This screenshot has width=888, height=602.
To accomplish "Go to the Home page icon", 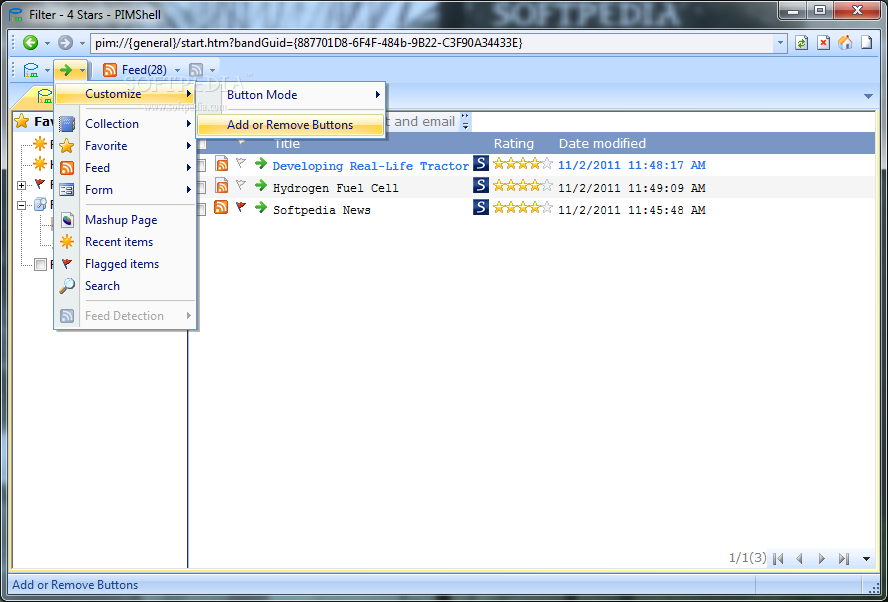I will click(845, 42).
